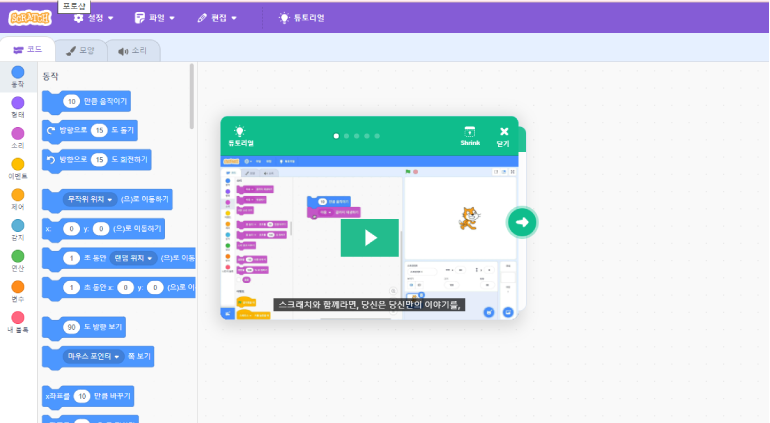
Task: Open the 편집 edit menu
Action: click(217, 18)
